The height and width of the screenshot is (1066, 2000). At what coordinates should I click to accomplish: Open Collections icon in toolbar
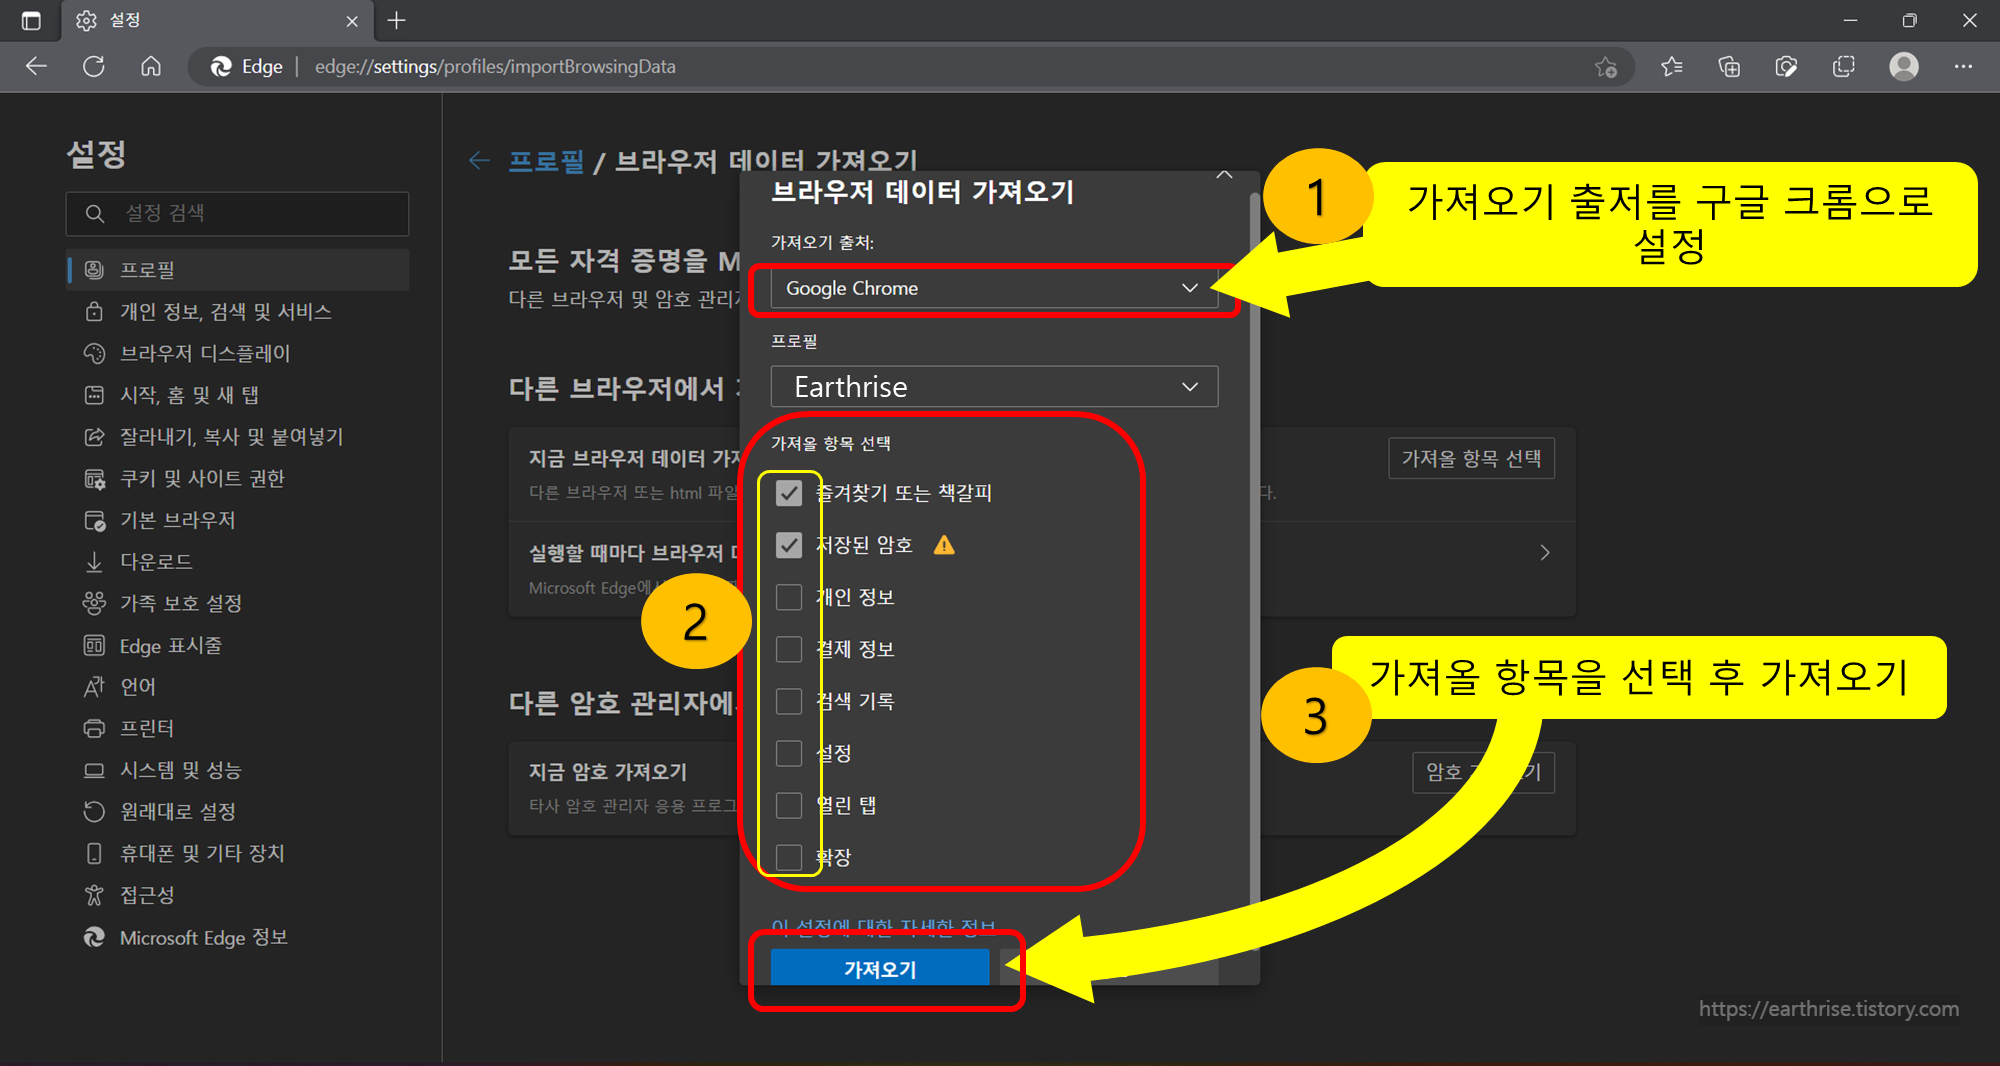click(1729, 66)
